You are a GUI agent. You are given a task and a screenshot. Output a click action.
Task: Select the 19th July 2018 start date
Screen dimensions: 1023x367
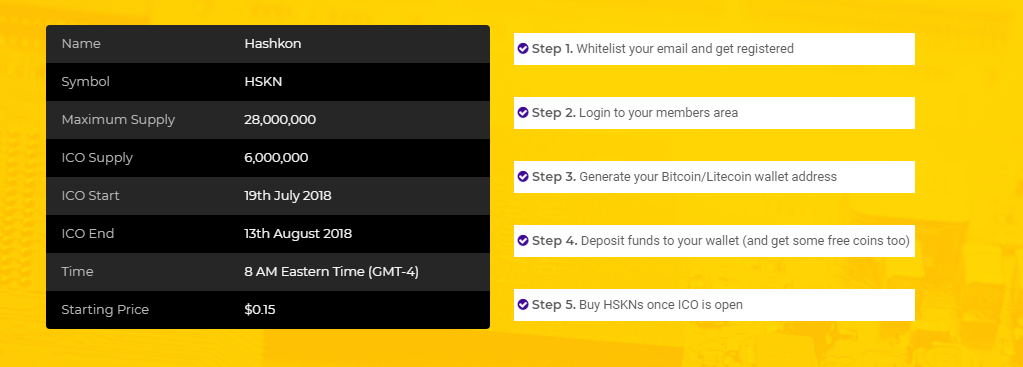(x=288, y=196)
